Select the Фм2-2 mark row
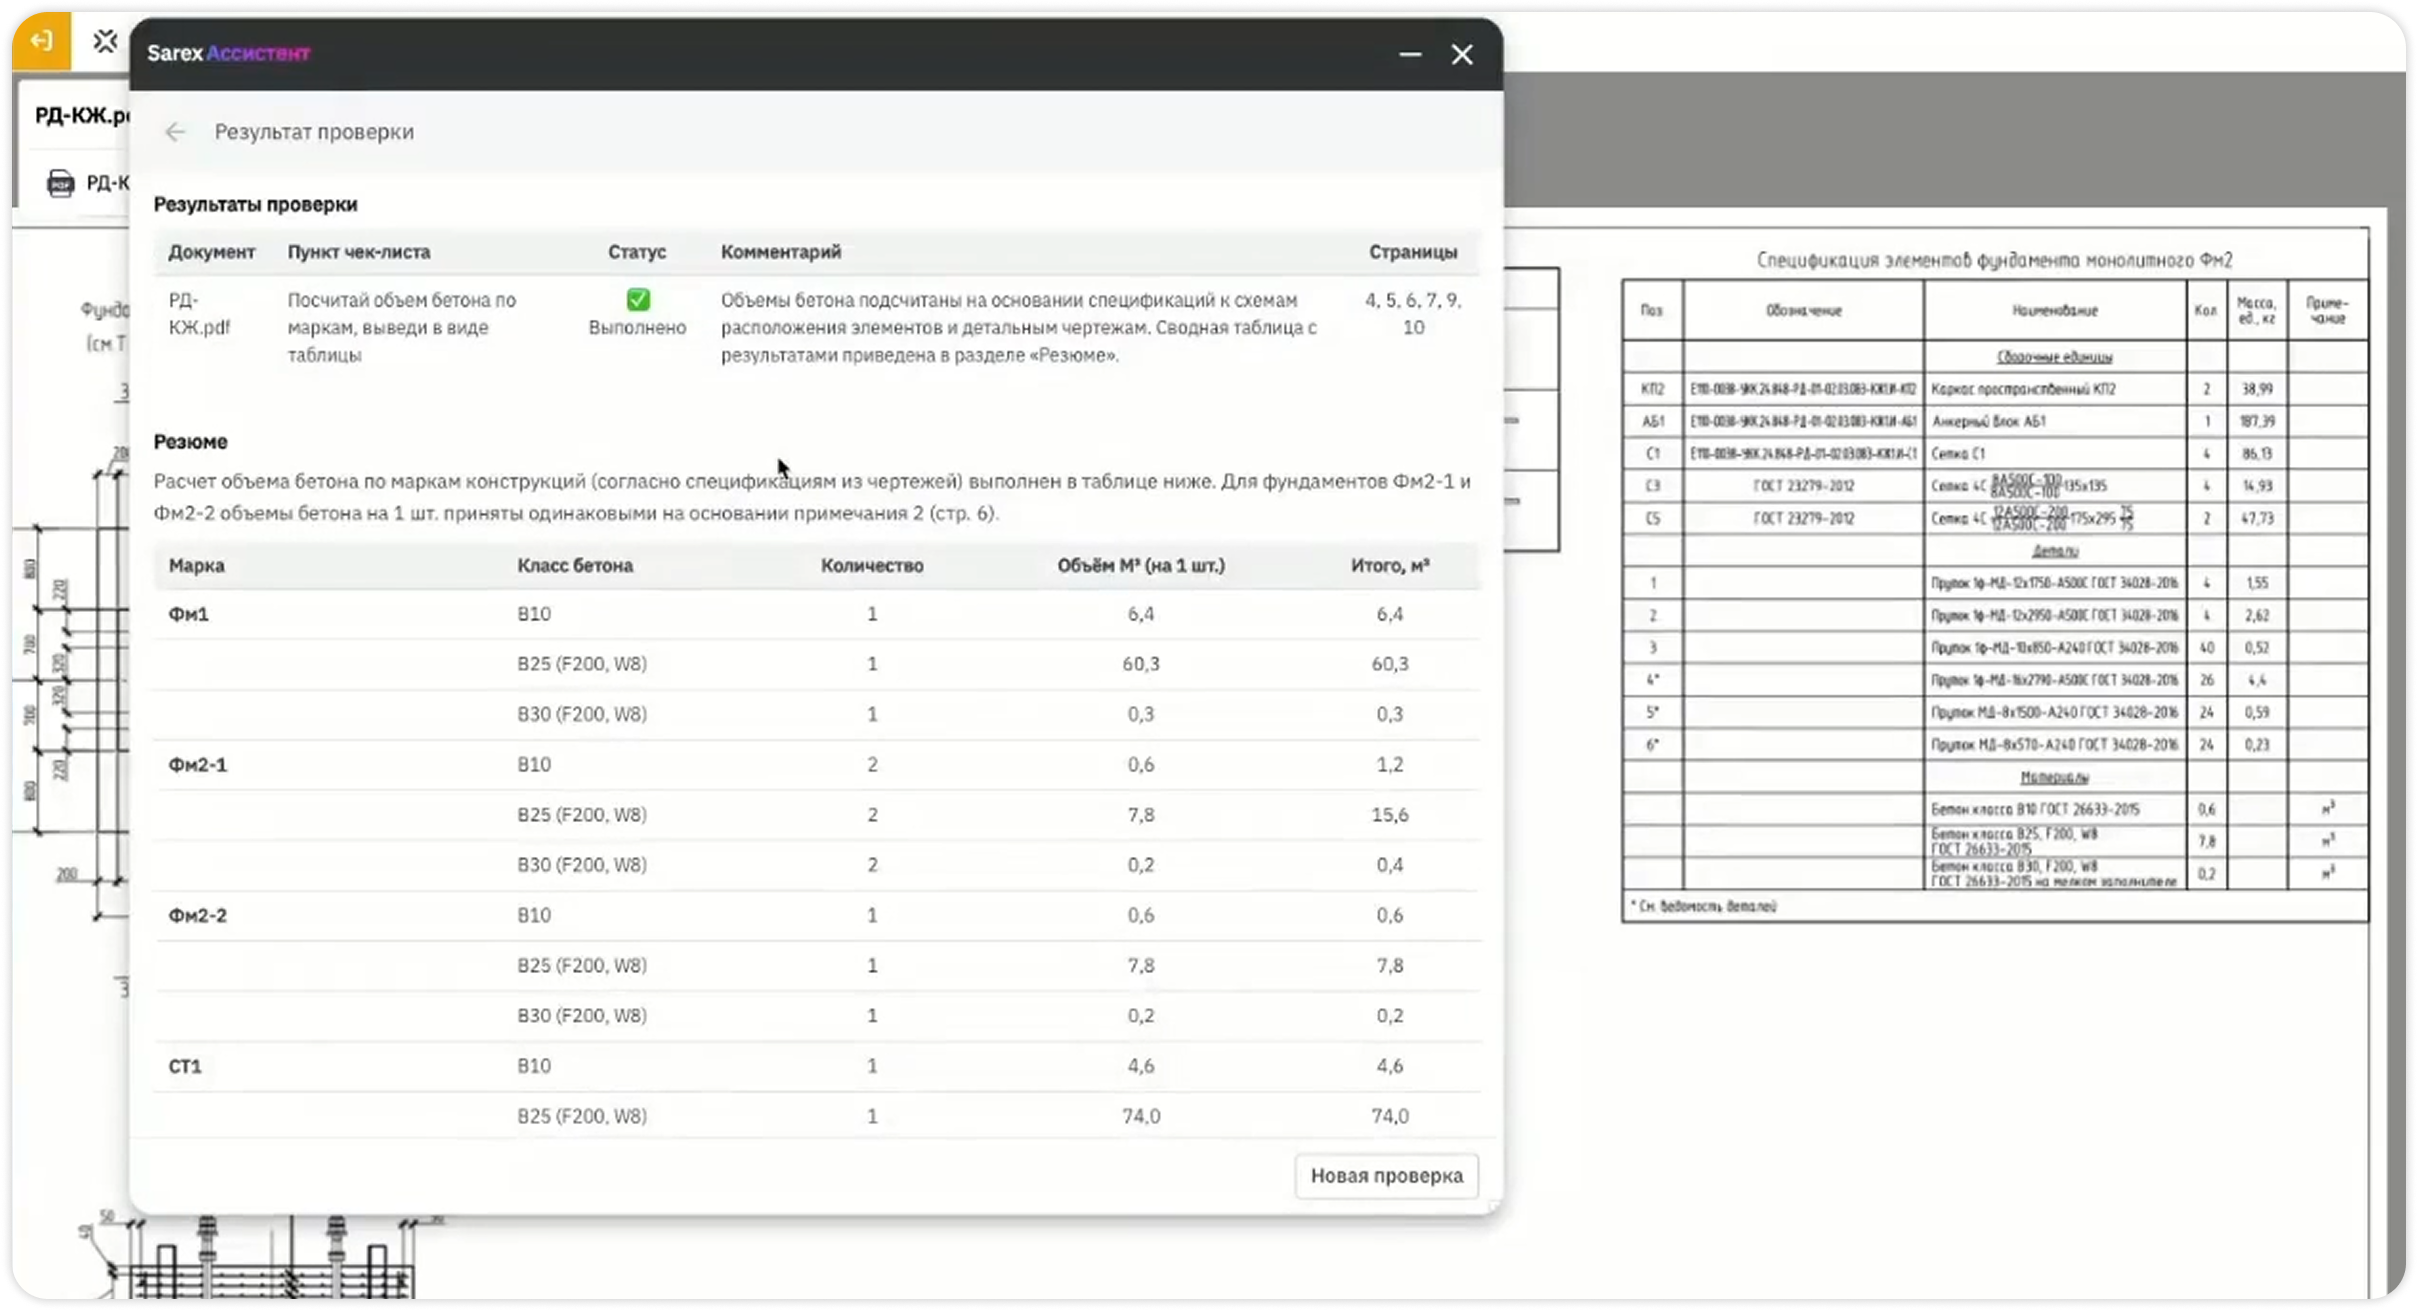 [817, 915]
